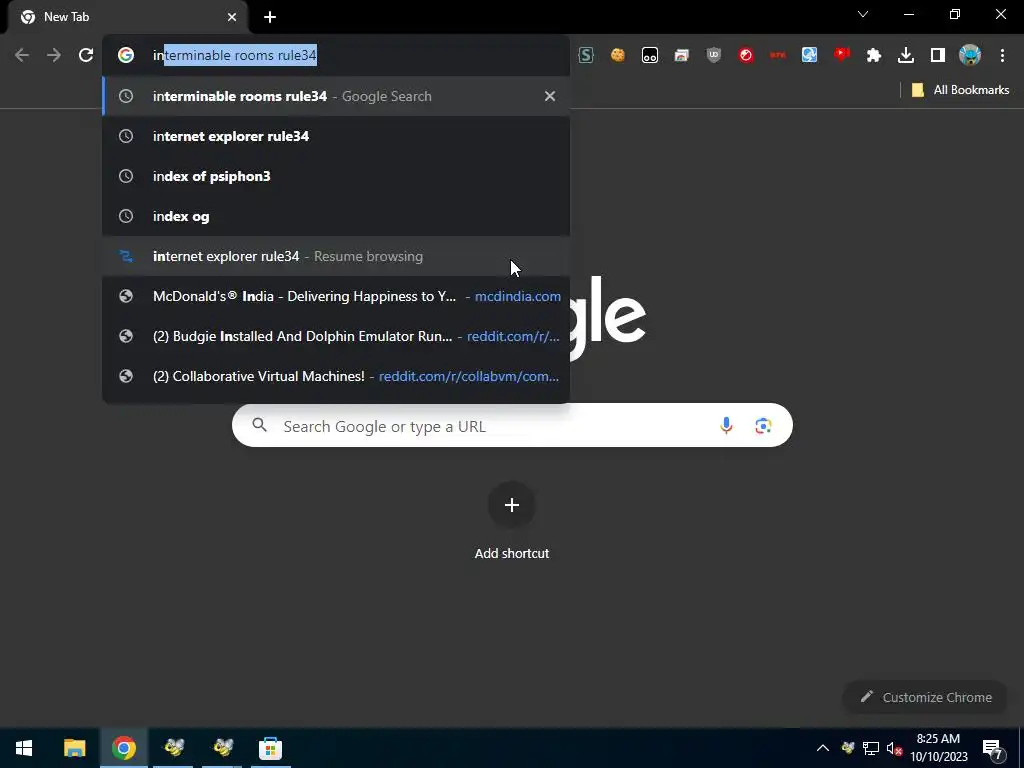Open Google Lens image search icon
1024x768 pixels.
pyautogui.click(x=763, y=426)
